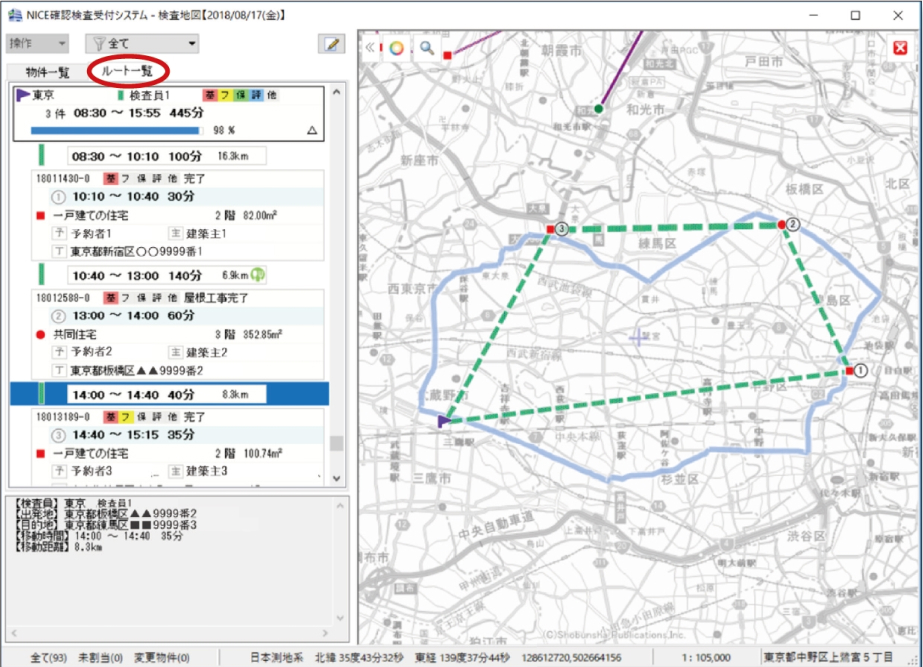Click address 東京都板橋区▲▲9999番2

pos(137,370)
